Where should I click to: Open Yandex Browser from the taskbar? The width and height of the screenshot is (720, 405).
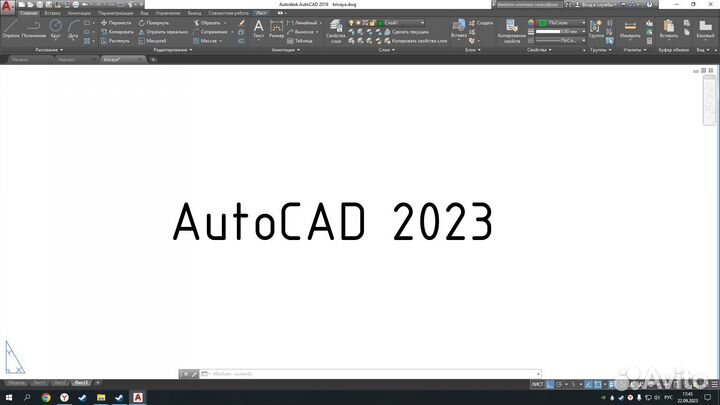(64, 397)
